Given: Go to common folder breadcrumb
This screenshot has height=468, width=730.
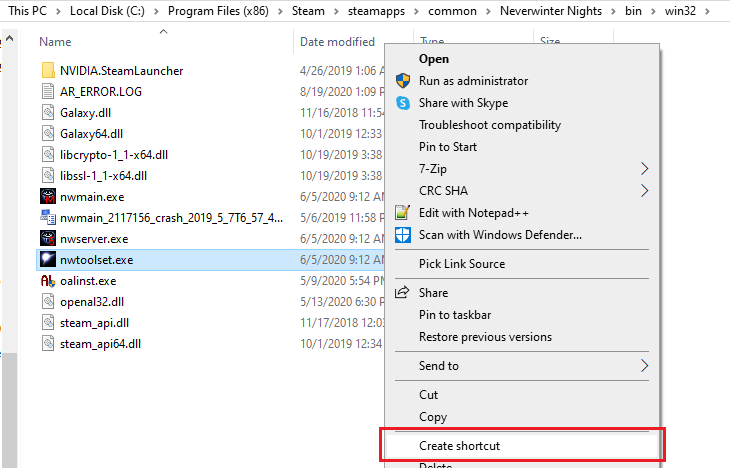Looking at the screenshot, I should tap(452, 11).
